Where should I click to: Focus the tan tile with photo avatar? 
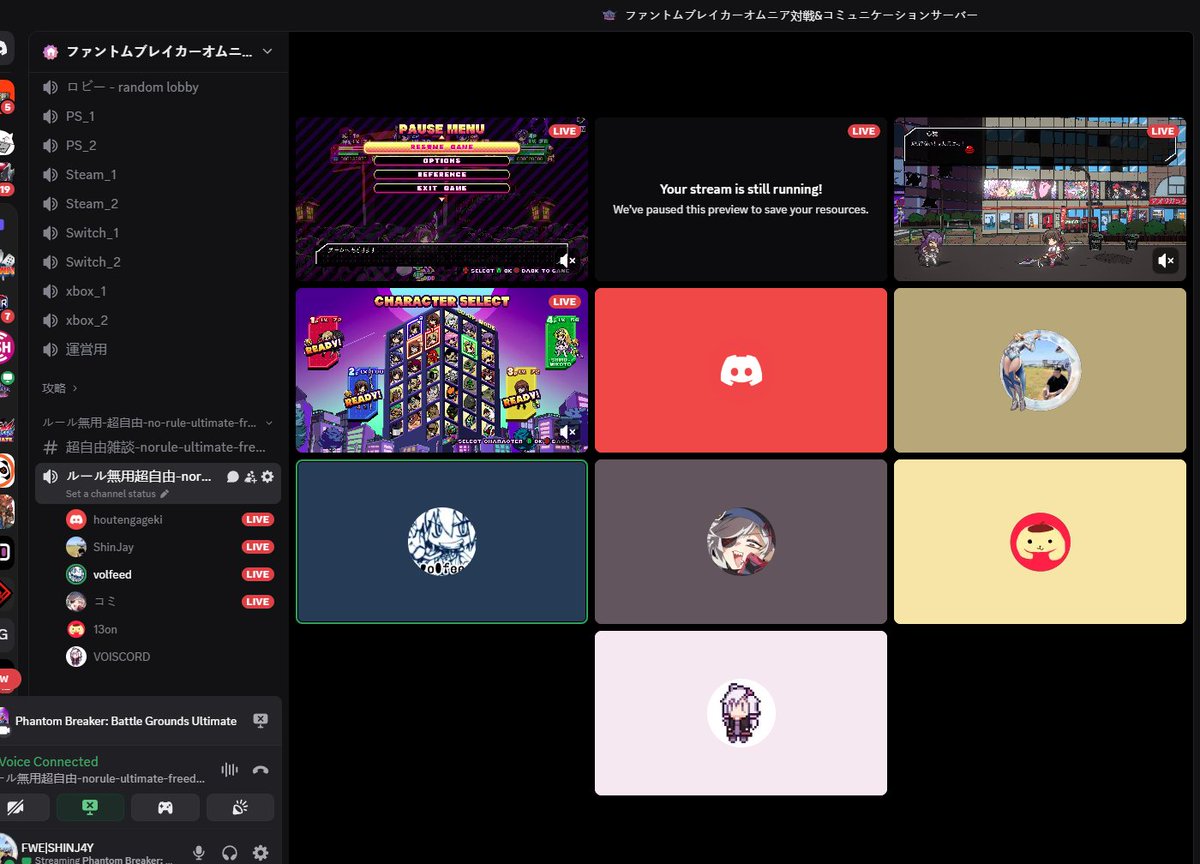(1040, 370)
